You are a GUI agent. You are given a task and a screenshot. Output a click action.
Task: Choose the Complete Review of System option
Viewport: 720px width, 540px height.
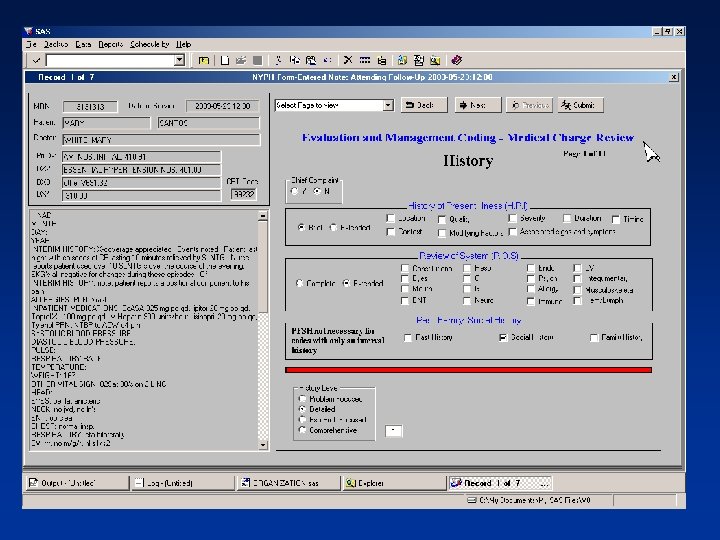pos(302,284)
